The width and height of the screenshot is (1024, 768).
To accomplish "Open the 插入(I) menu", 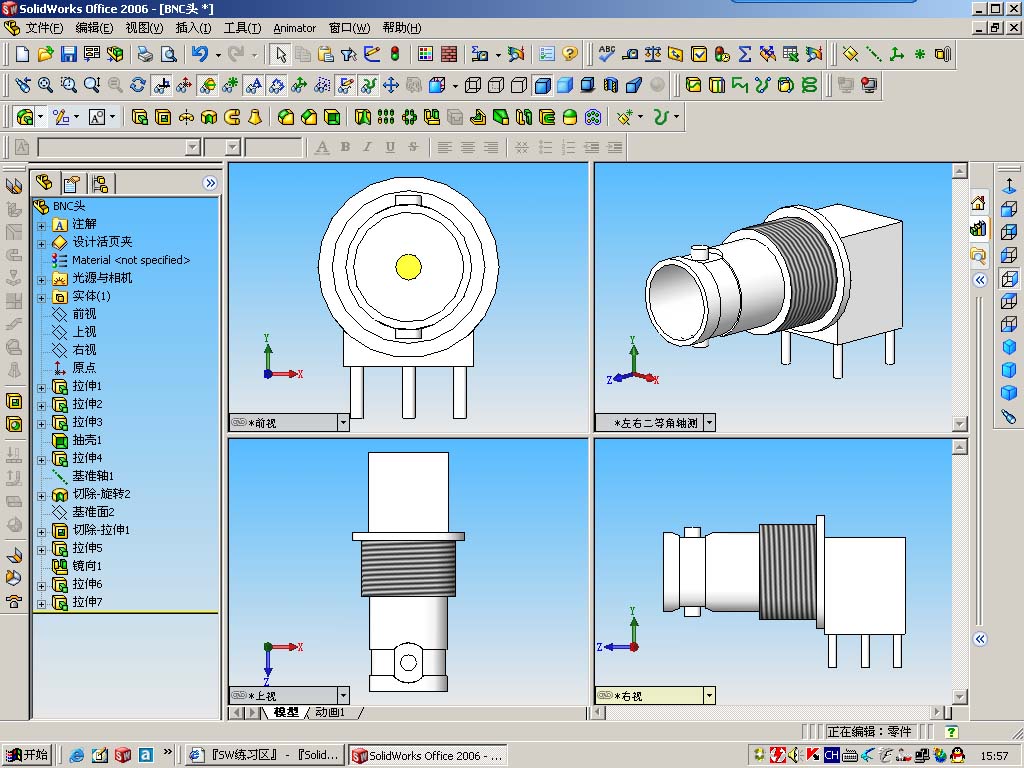I will tap(193, 28).
